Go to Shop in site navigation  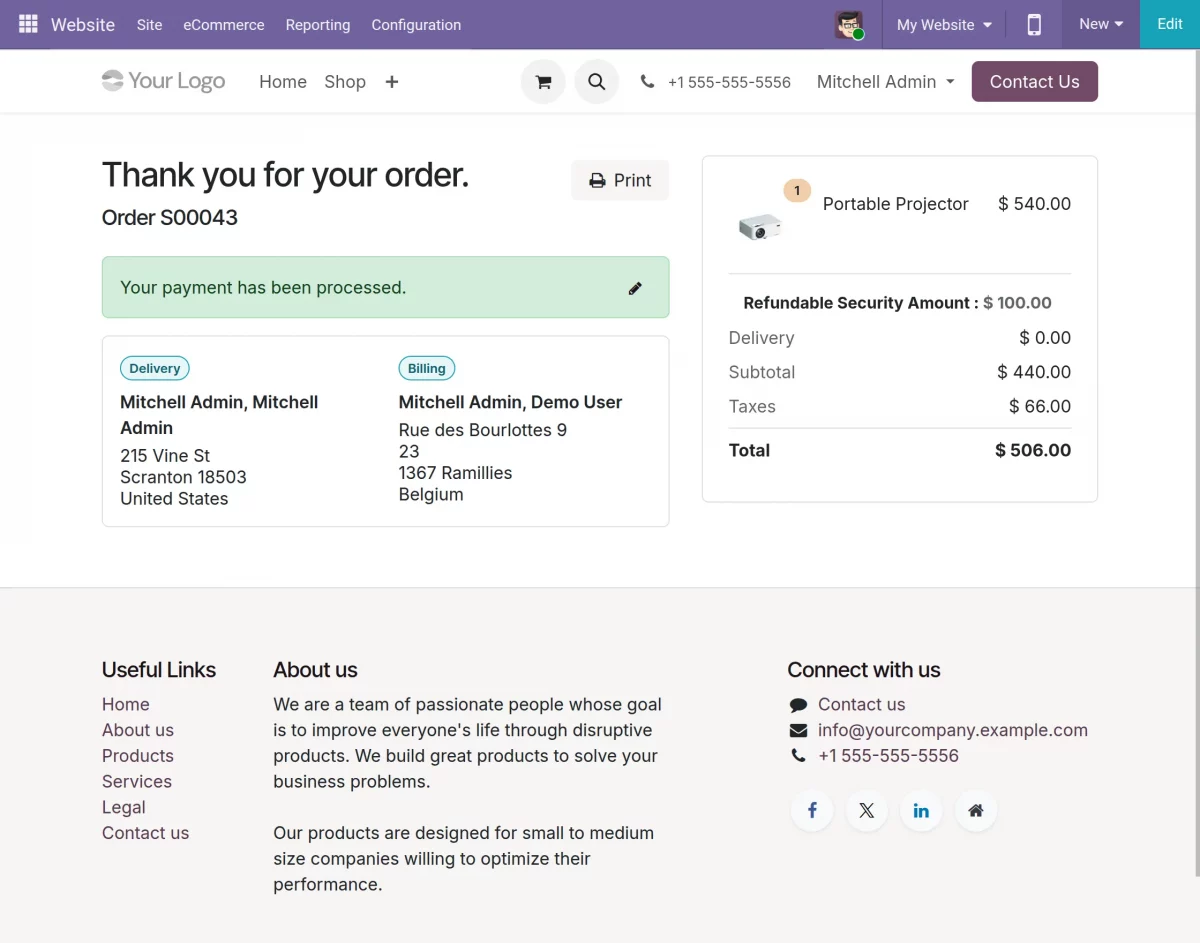click(345, 82)
